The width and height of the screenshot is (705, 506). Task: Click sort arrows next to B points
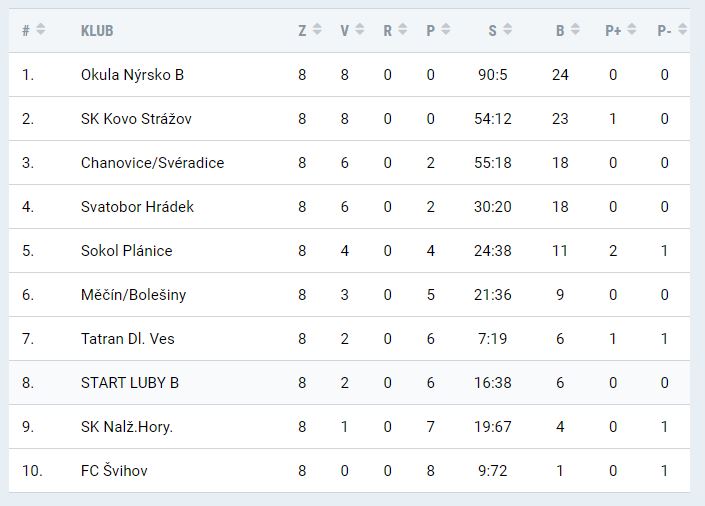[x=575, y=30]
